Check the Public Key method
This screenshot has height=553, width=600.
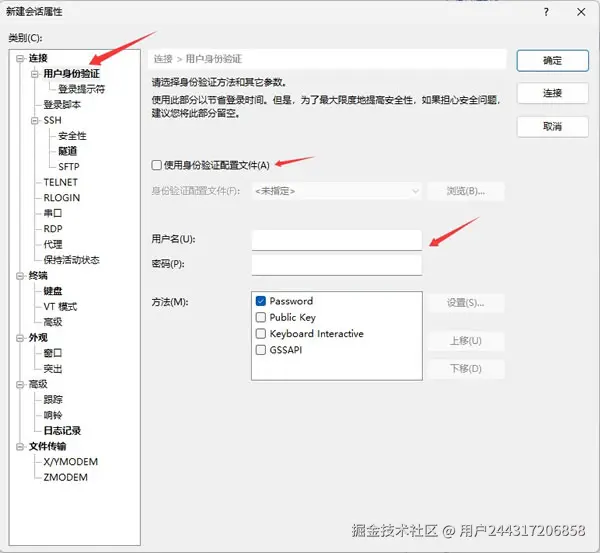(x=261, y=317)
